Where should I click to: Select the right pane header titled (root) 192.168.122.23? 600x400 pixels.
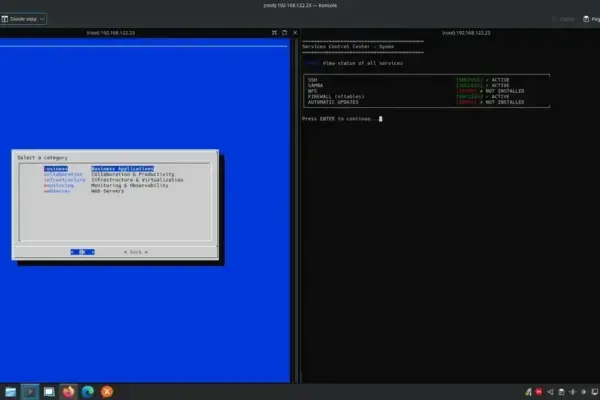tap(466, 33)
